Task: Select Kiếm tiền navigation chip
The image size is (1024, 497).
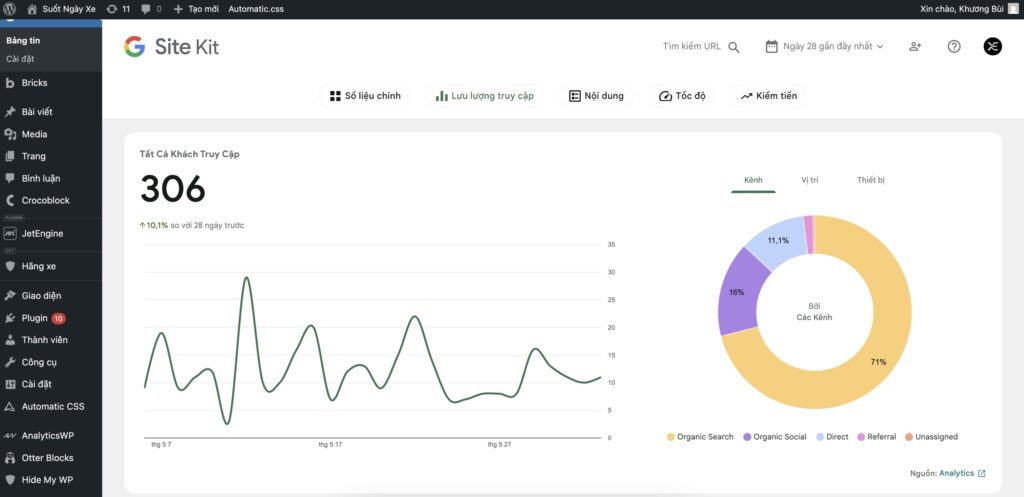Action: [769, 96]
